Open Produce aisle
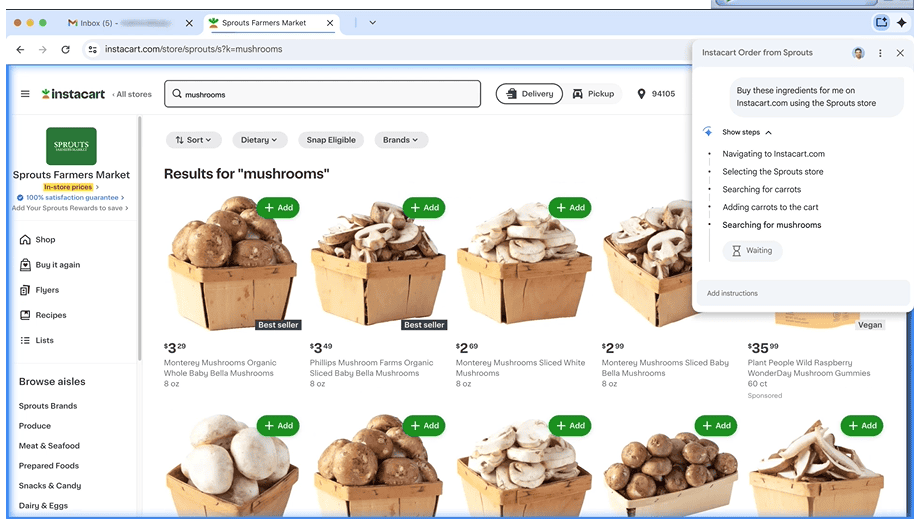 (x=35, y=426)
